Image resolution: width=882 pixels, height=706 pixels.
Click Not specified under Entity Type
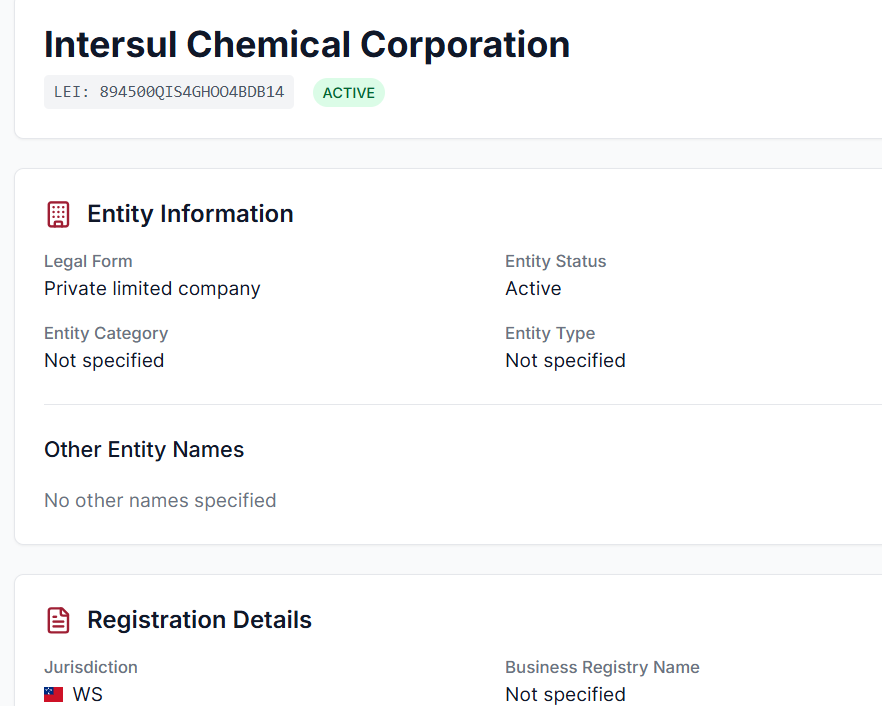565,360
